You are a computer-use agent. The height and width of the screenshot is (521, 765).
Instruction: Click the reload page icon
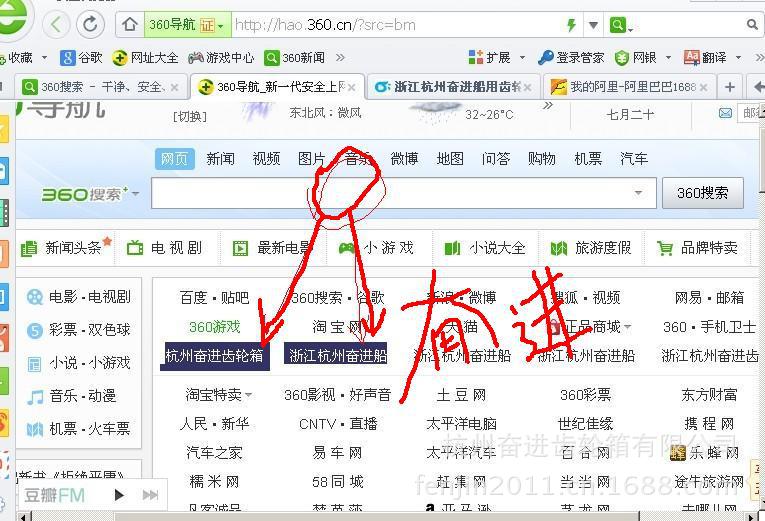90,24
